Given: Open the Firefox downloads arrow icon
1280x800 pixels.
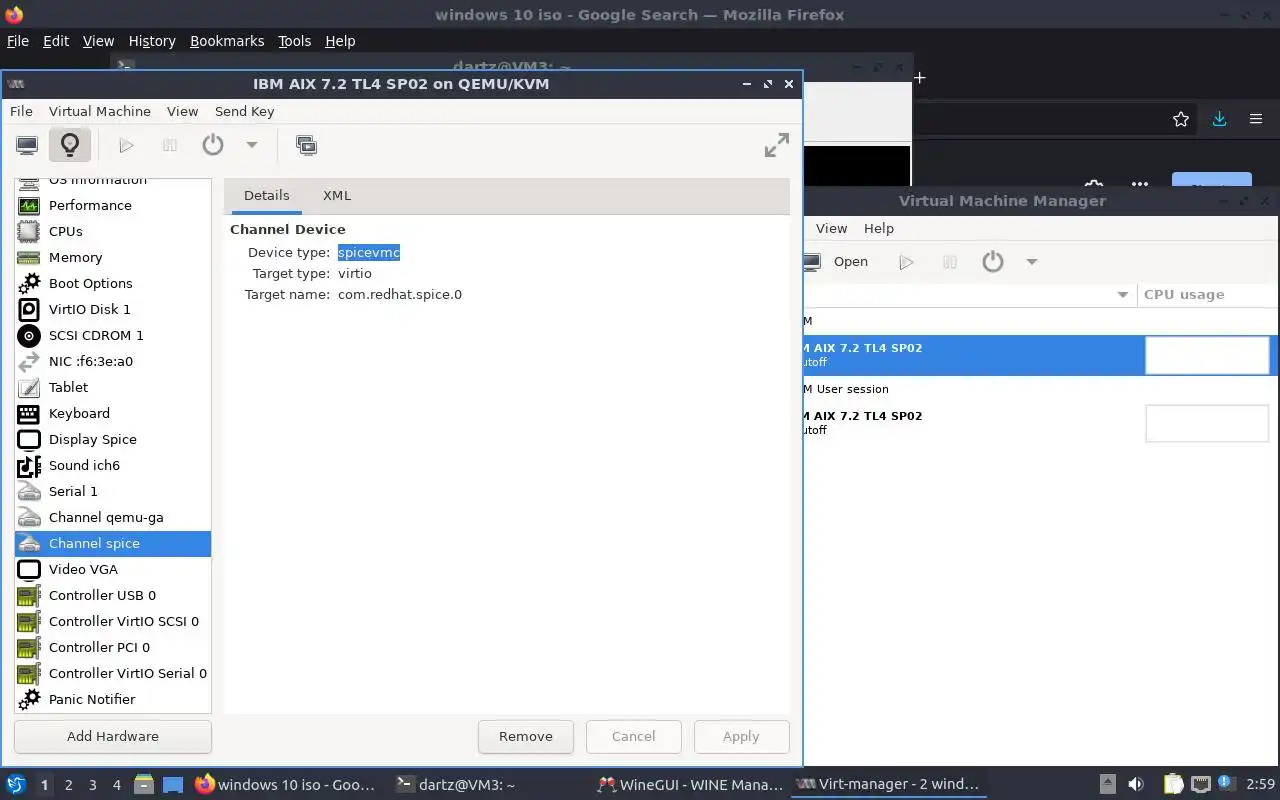Looking at the screenshot, I should point(1219,119).
